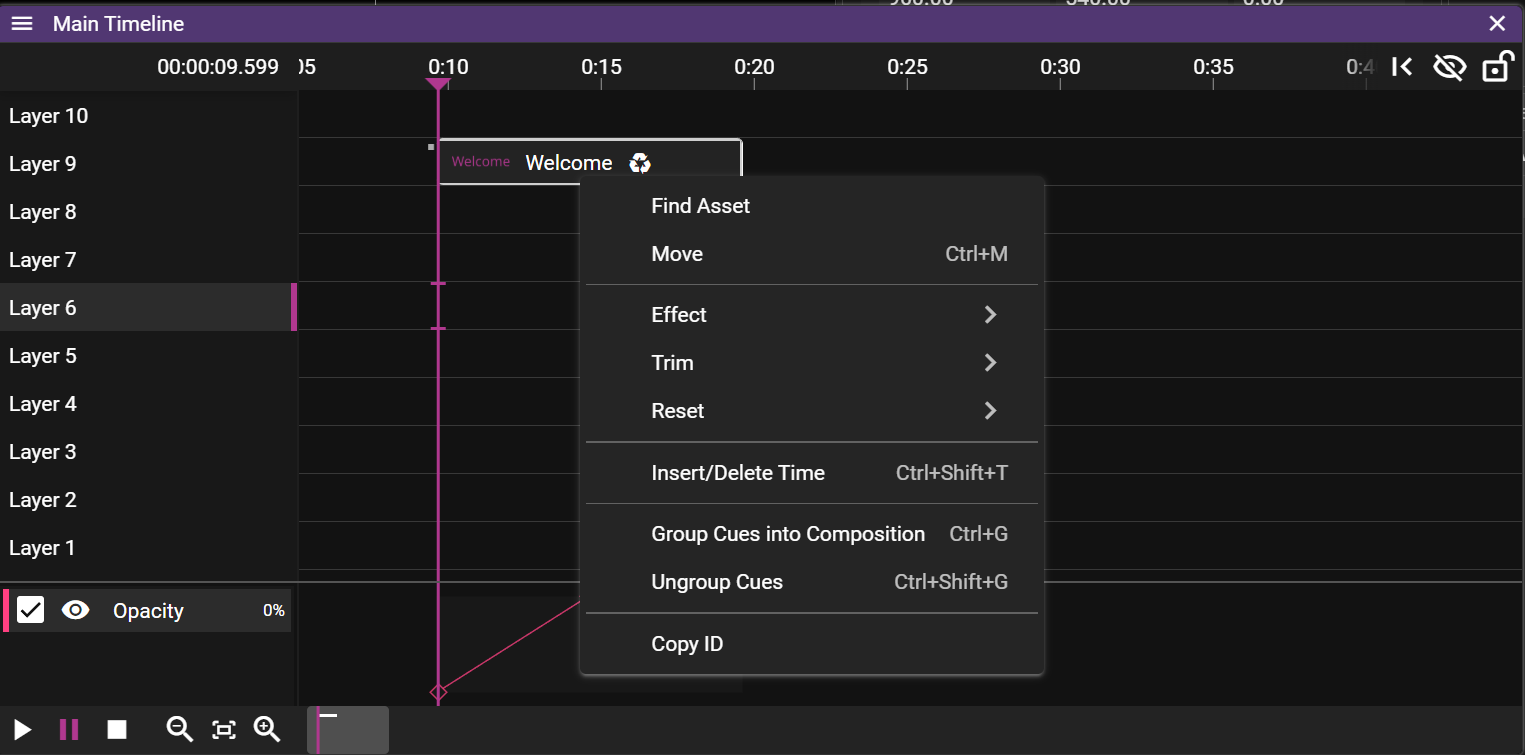This screenshot has width=1525, height=755.
Task: Toggle the crossed-out eye visibility icon
Action: click(1449, 67)
